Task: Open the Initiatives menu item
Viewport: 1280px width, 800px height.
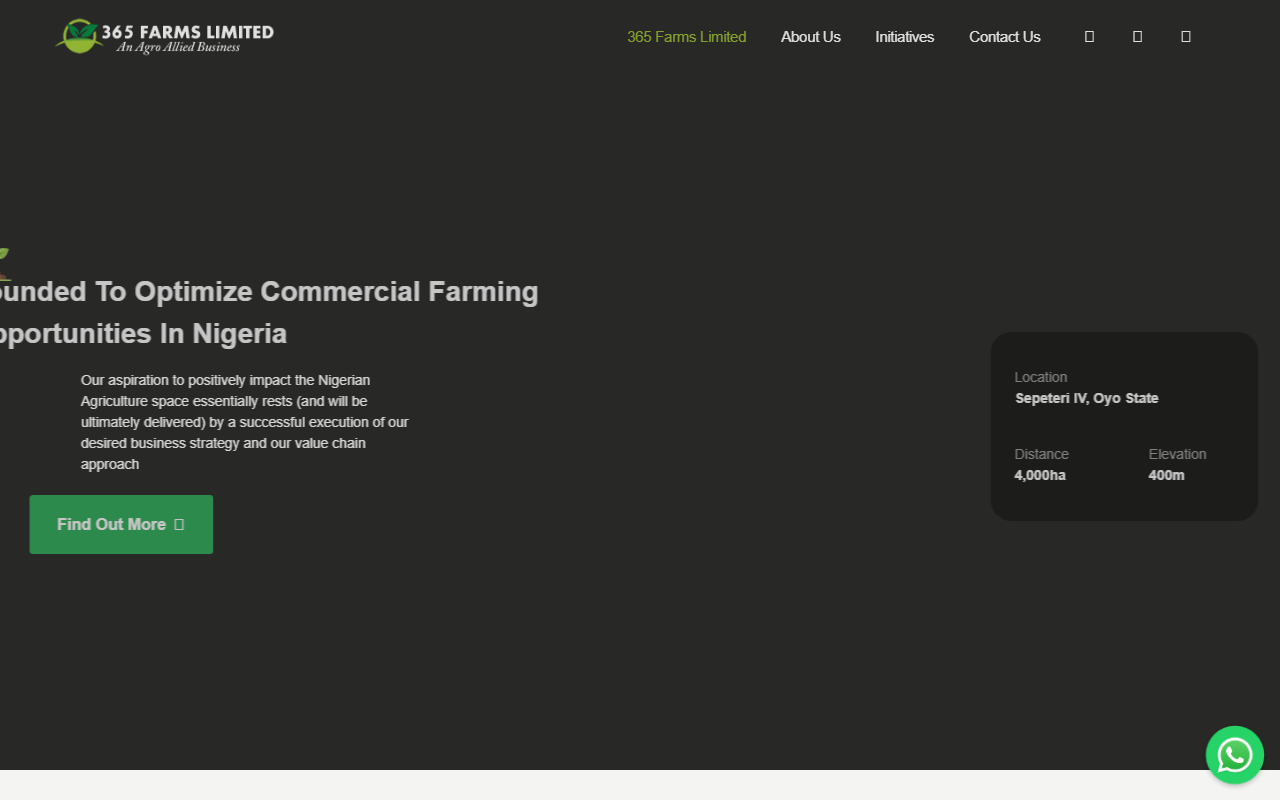Action: click(904, 37)
